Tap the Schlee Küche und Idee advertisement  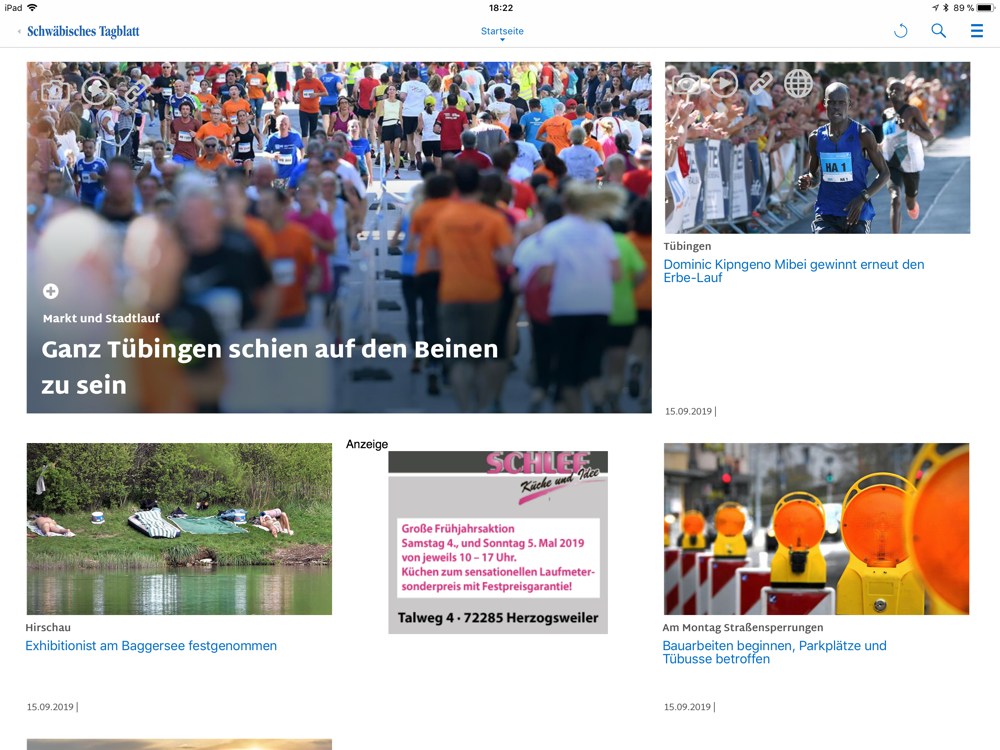(498, 542)
